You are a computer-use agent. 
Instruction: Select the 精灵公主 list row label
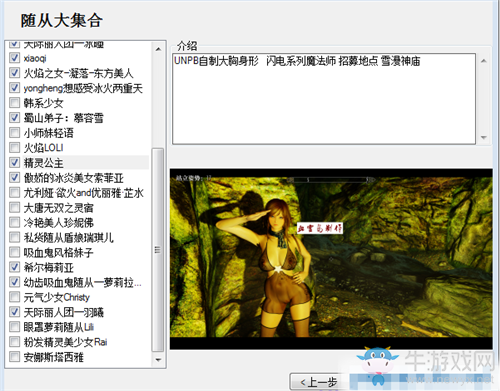43,163
